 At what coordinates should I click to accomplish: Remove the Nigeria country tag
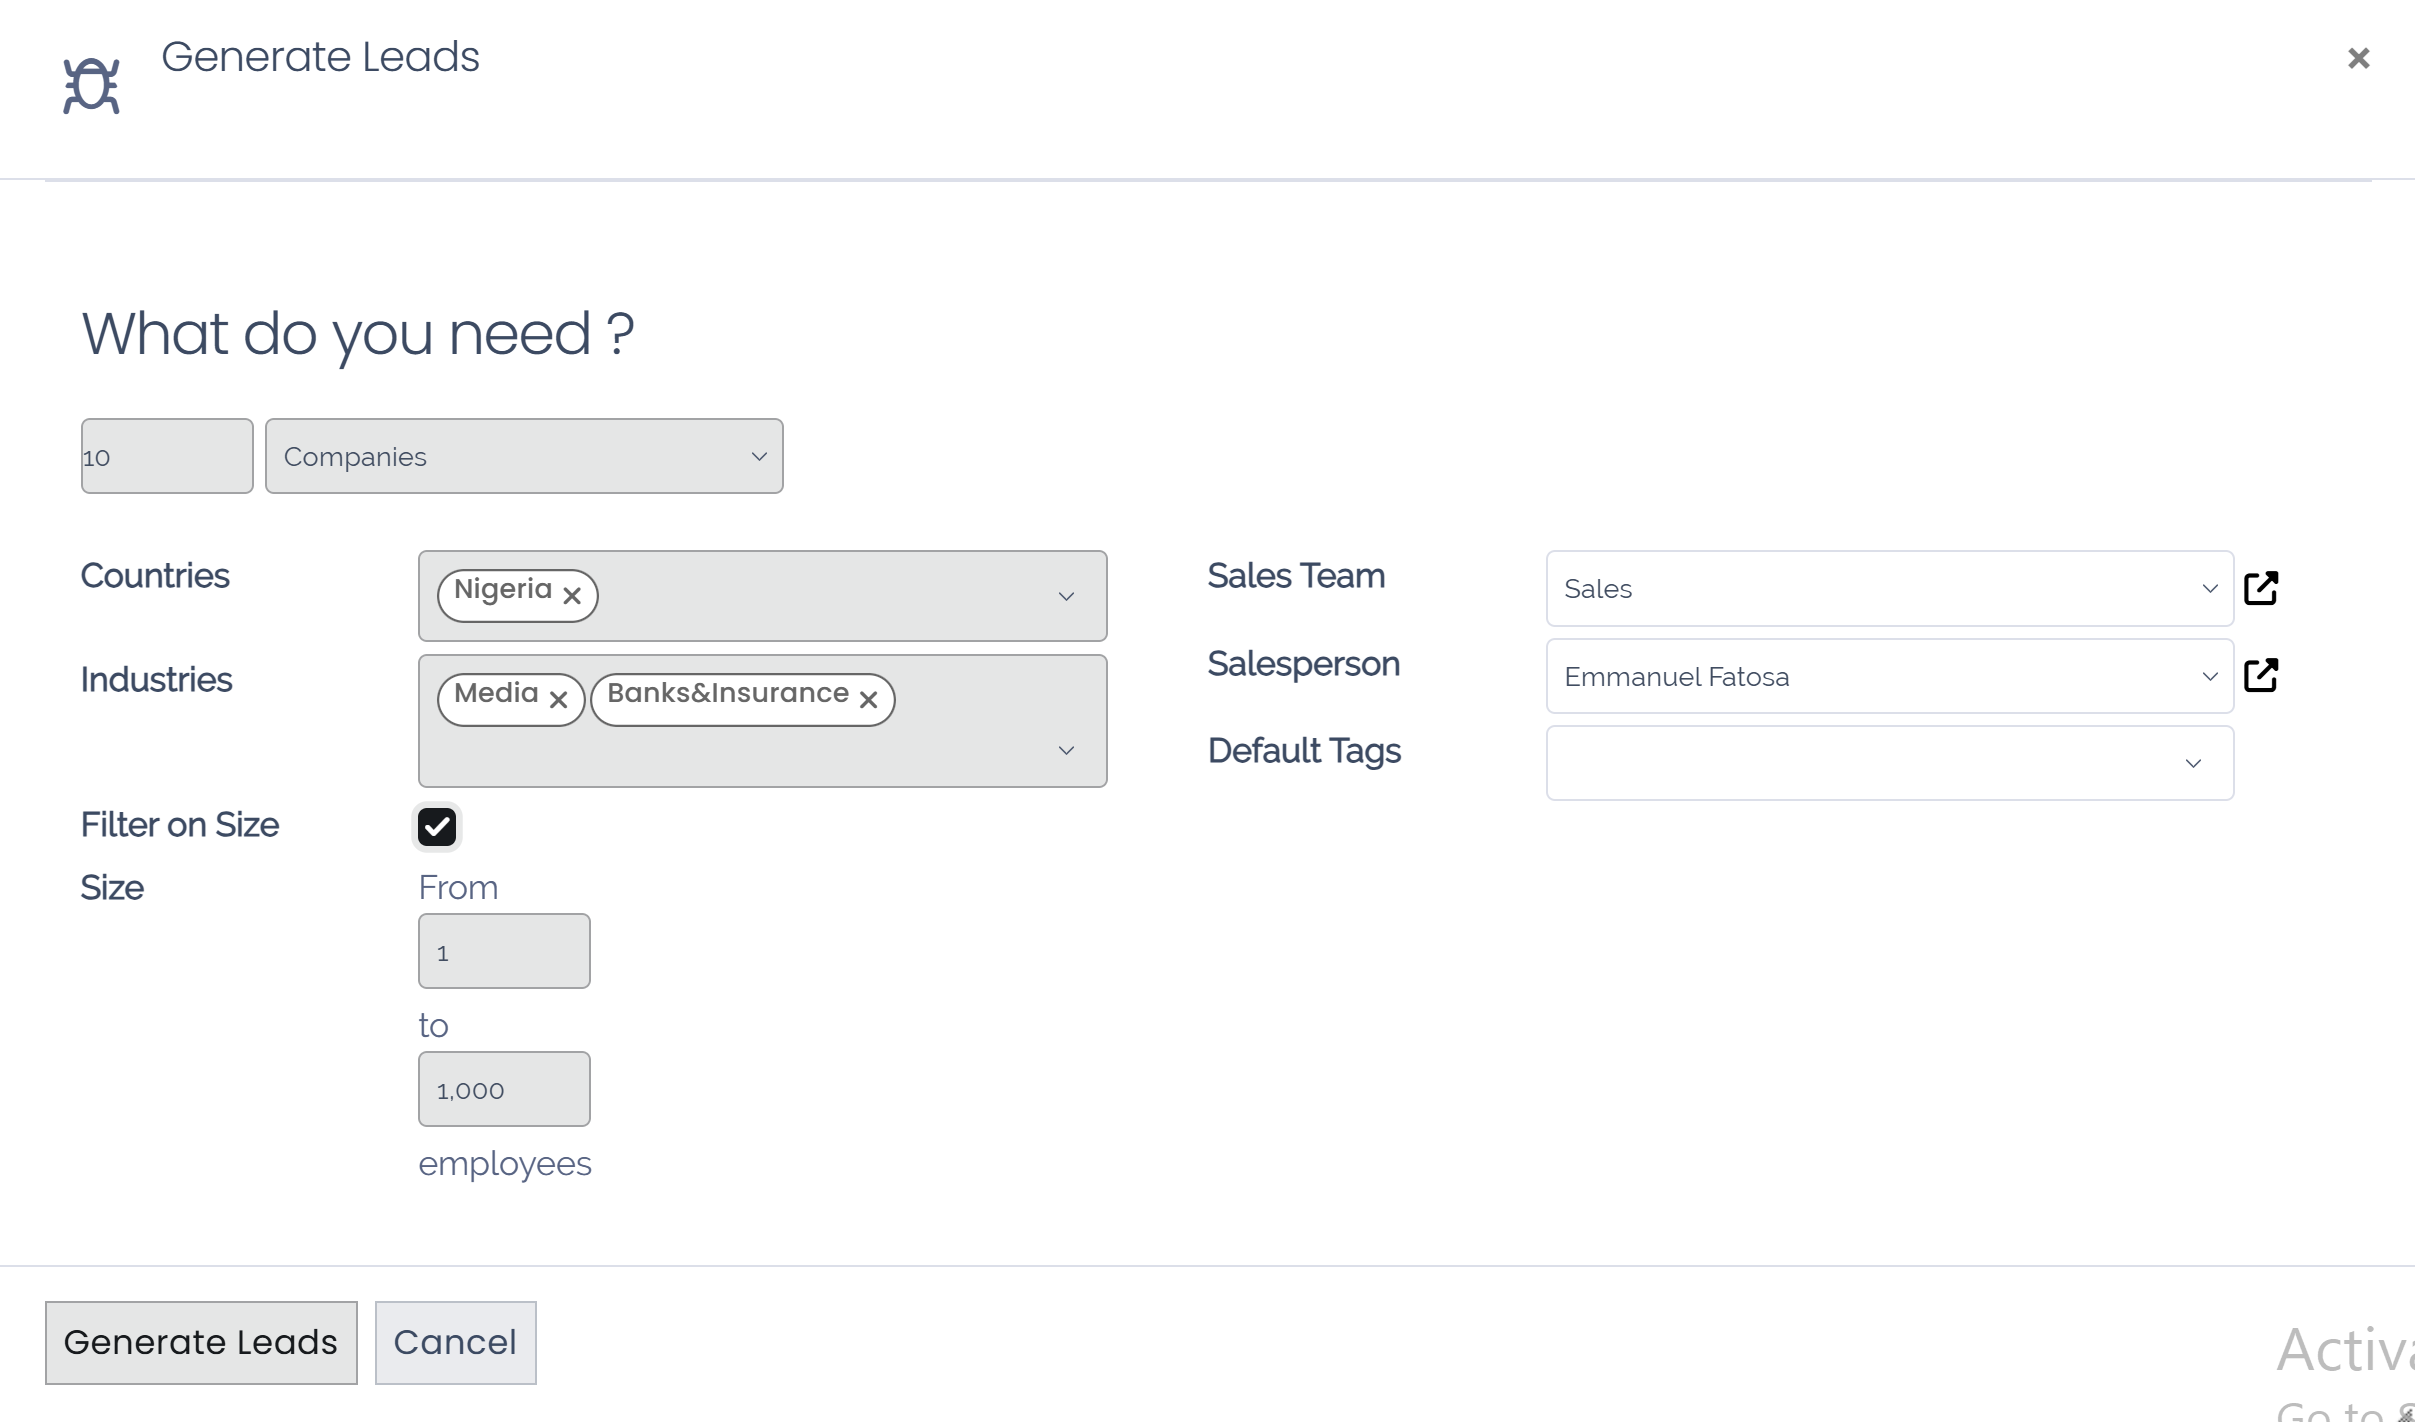click(571, 594)
